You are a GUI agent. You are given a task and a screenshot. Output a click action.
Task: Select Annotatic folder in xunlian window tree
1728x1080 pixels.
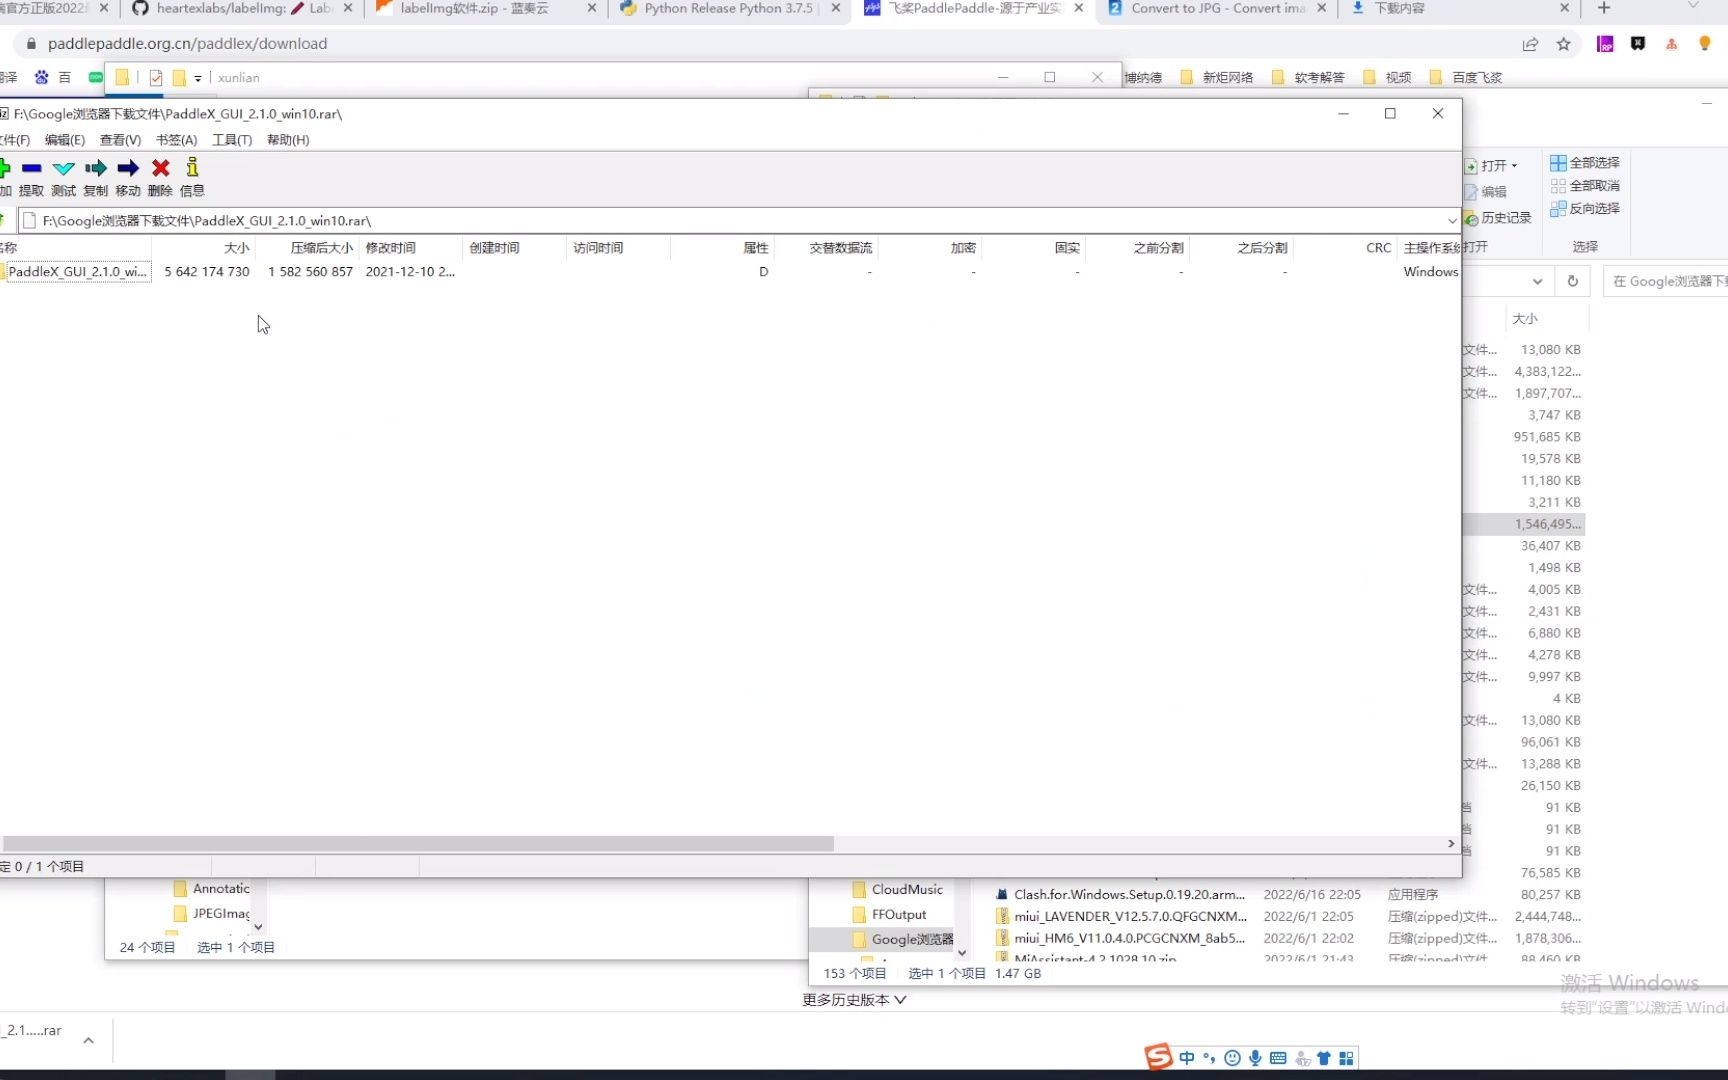click(212, 888)
